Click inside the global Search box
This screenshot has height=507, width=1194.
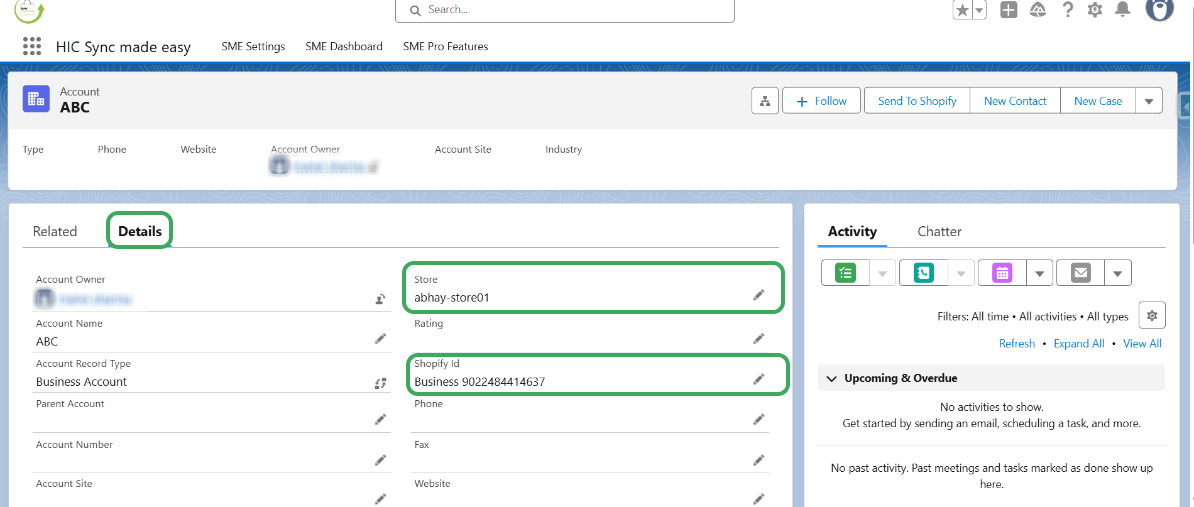pyautogui.click(x=564, y=10)
